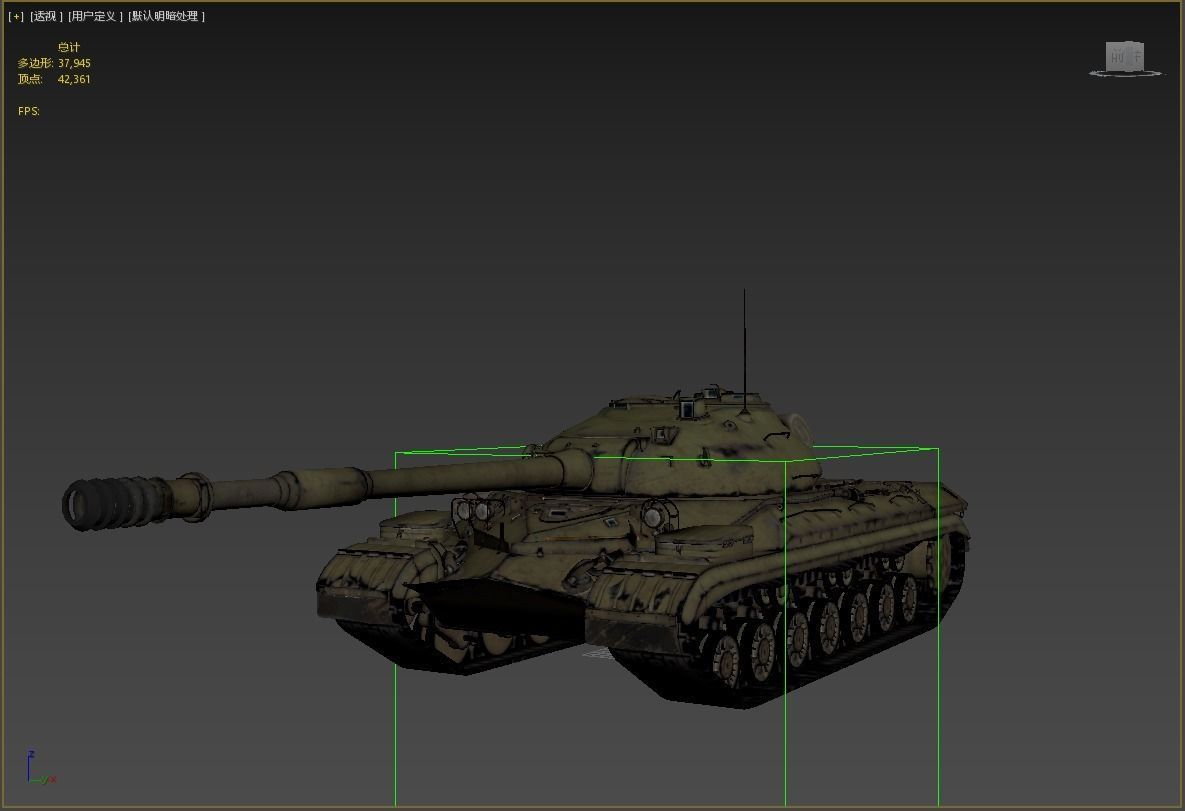Open the 用户定义 viewport settings menu
The image size is (1185, 811).
coord(95,16)
